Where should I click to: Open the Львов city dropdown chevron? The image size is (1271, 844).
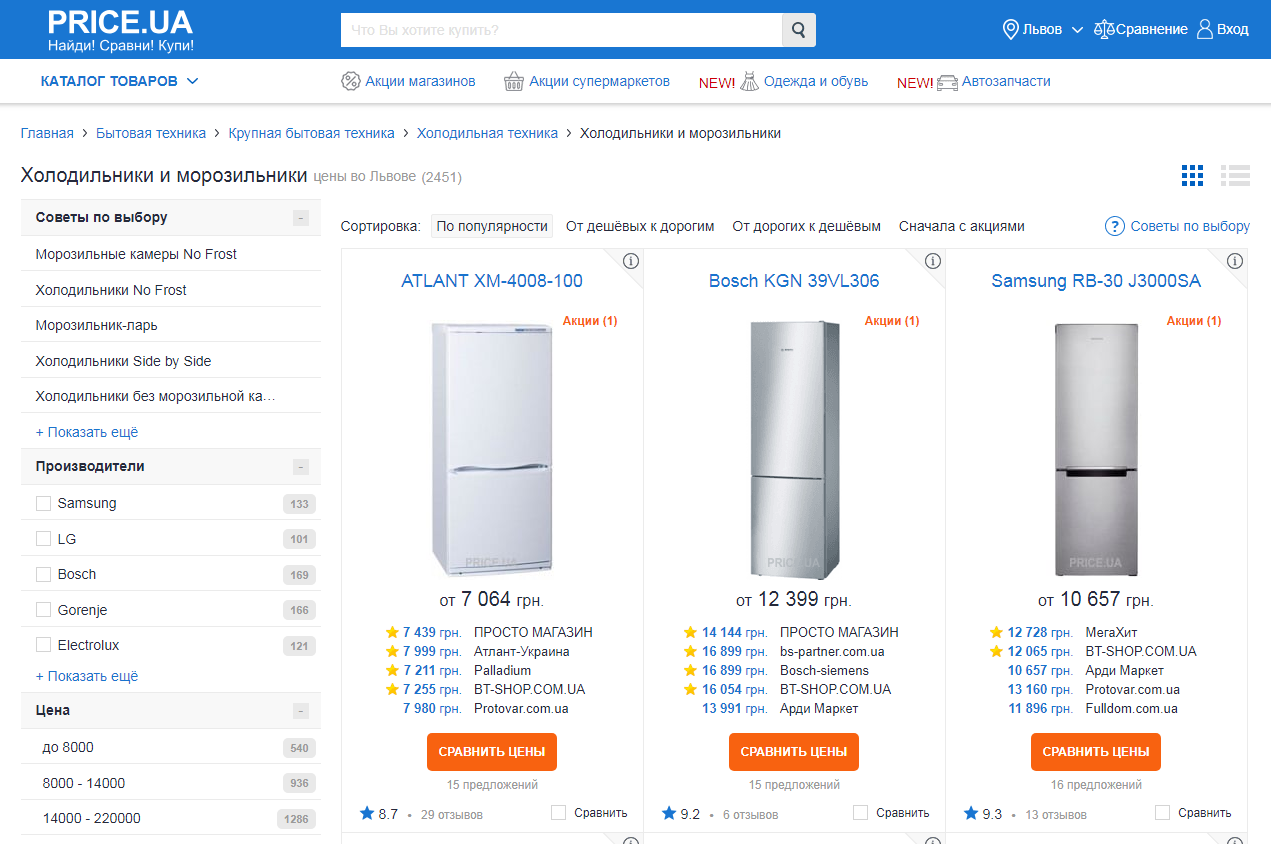point(1077,30)
